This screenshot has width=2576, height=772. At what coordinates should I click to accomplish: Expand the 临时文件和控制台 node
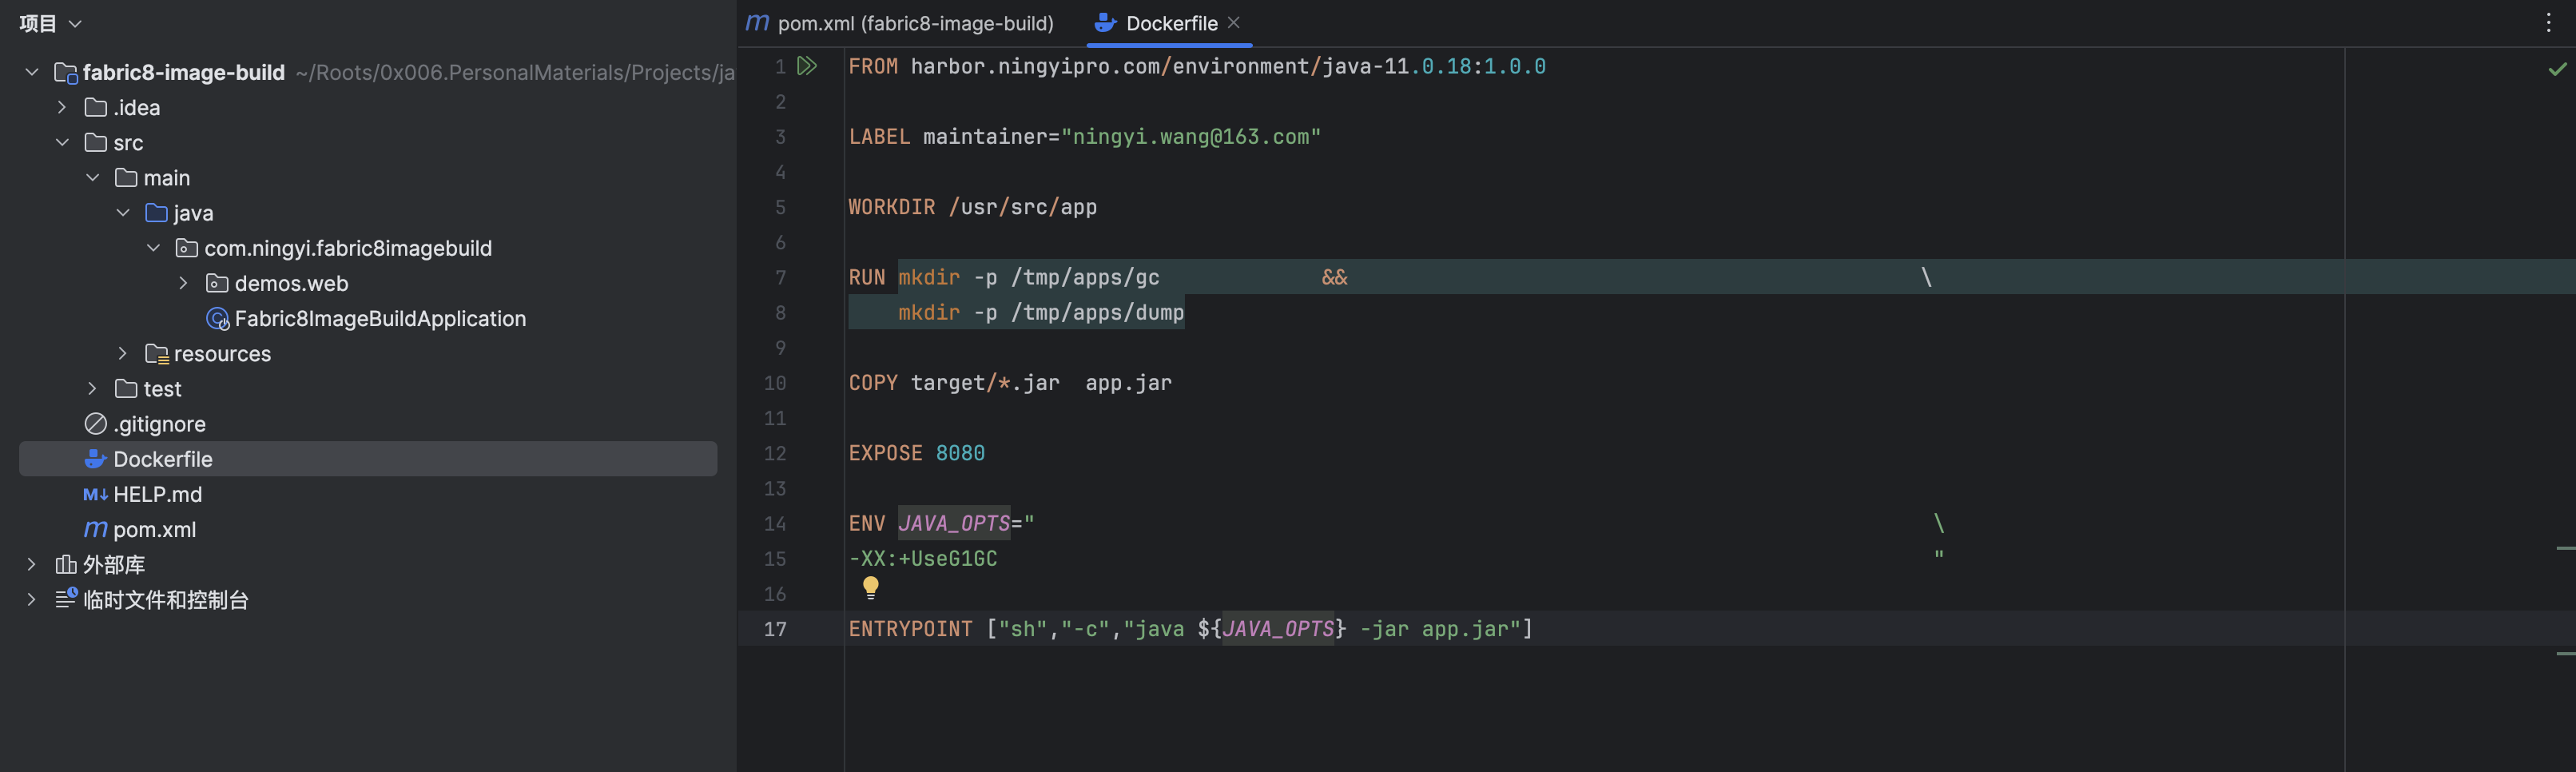point(32,599)
